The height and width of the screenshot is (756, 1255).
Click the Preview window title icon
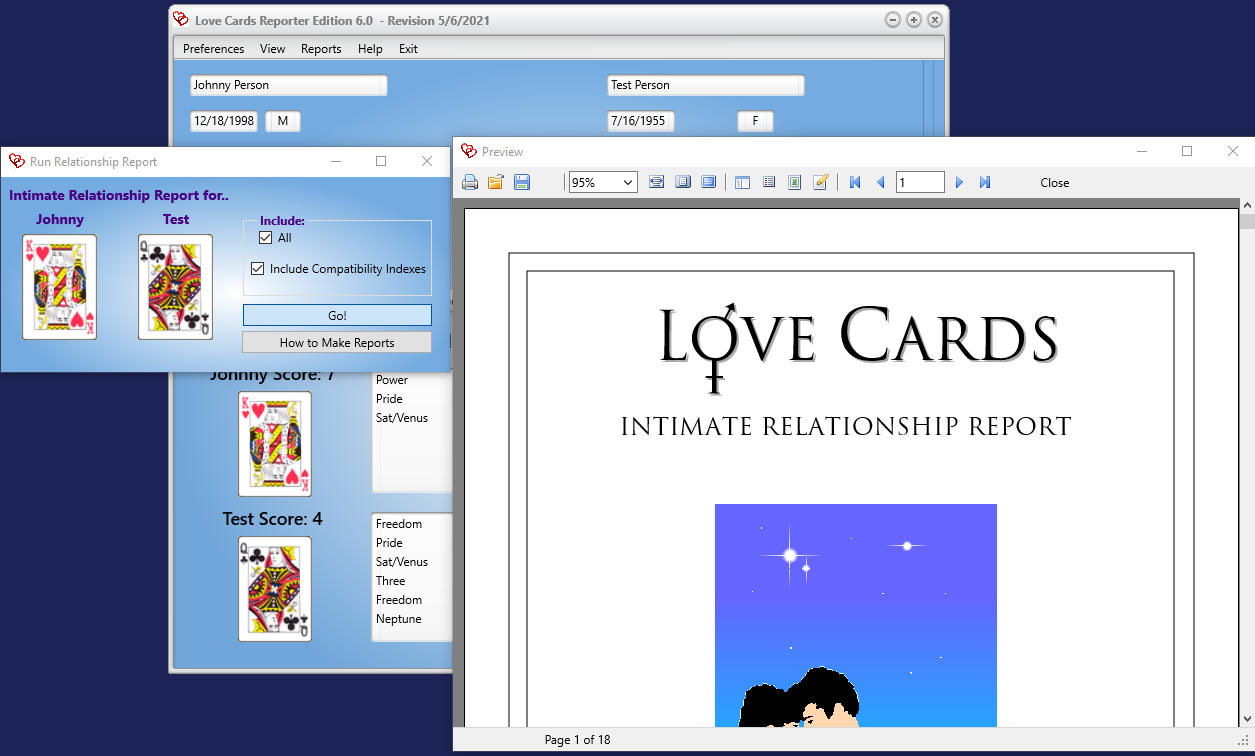468,151
